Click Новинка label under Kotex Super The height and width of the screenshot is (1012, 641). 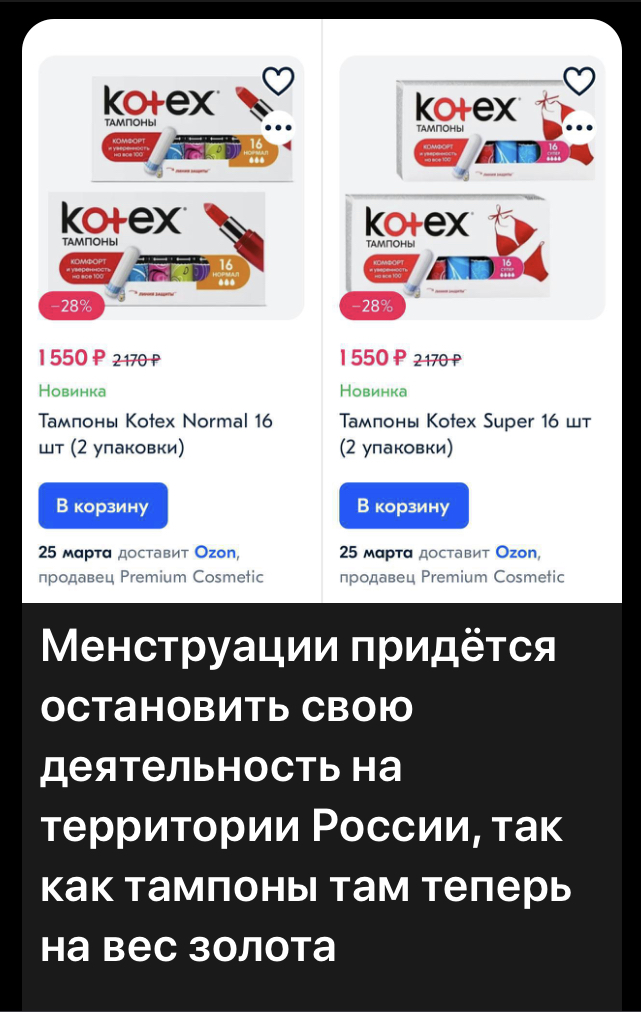[373, 391]
